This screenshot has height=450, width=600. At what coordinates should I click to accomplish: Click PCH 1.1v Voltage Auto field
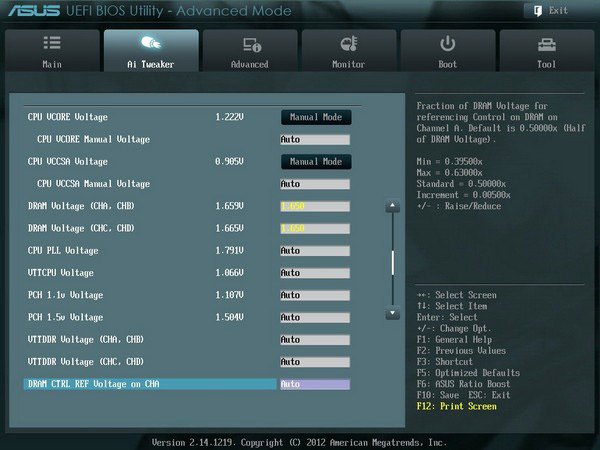[315, 295]
